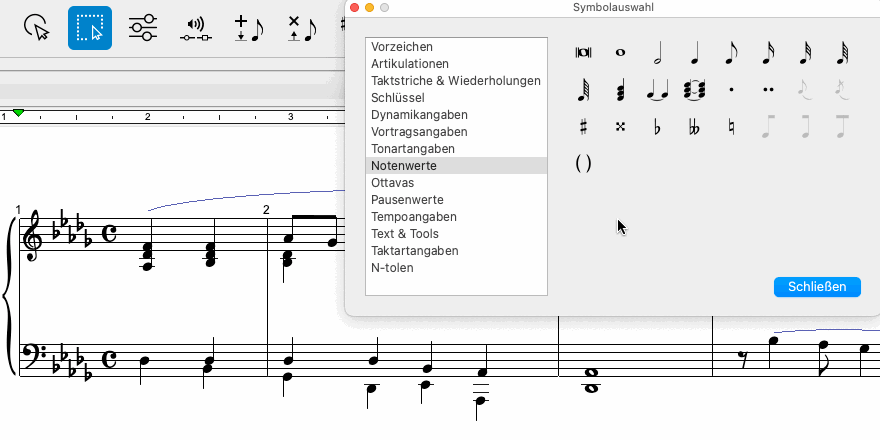Choose the delete note tool
Screen dimensions: 880x440
(301, 28)
